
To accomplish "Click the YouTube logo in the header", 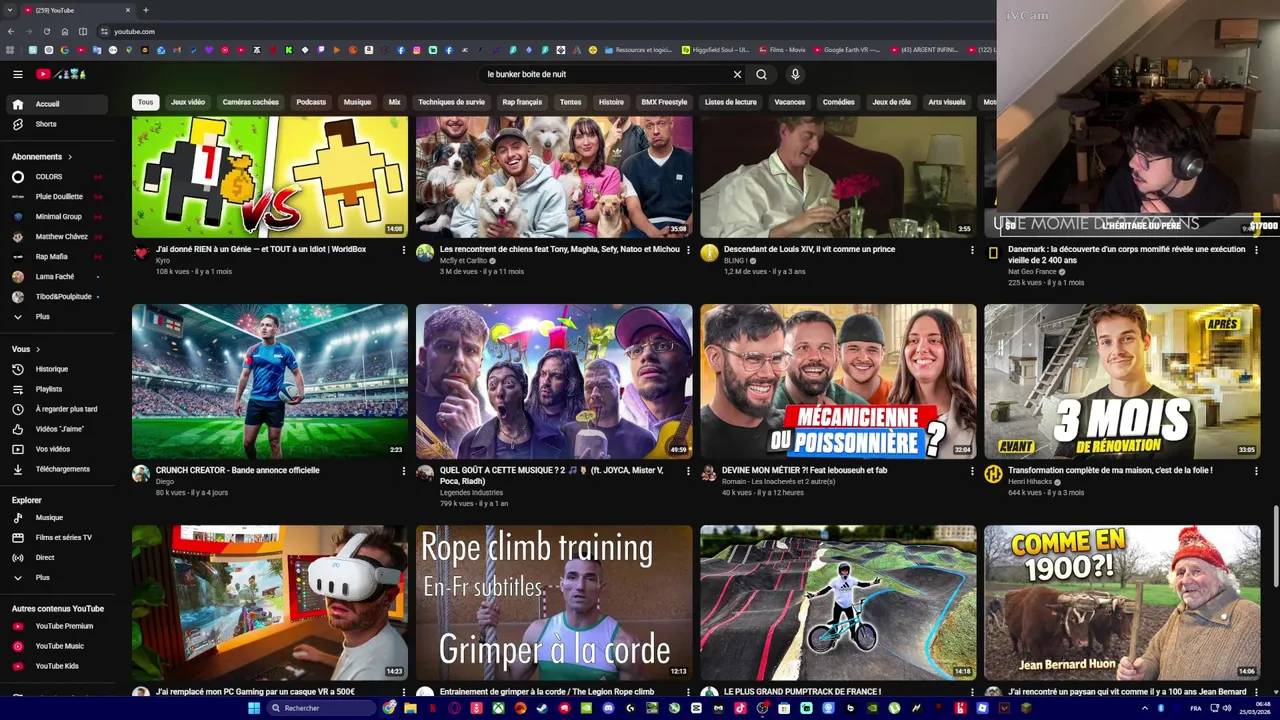I will coord(61,74).
